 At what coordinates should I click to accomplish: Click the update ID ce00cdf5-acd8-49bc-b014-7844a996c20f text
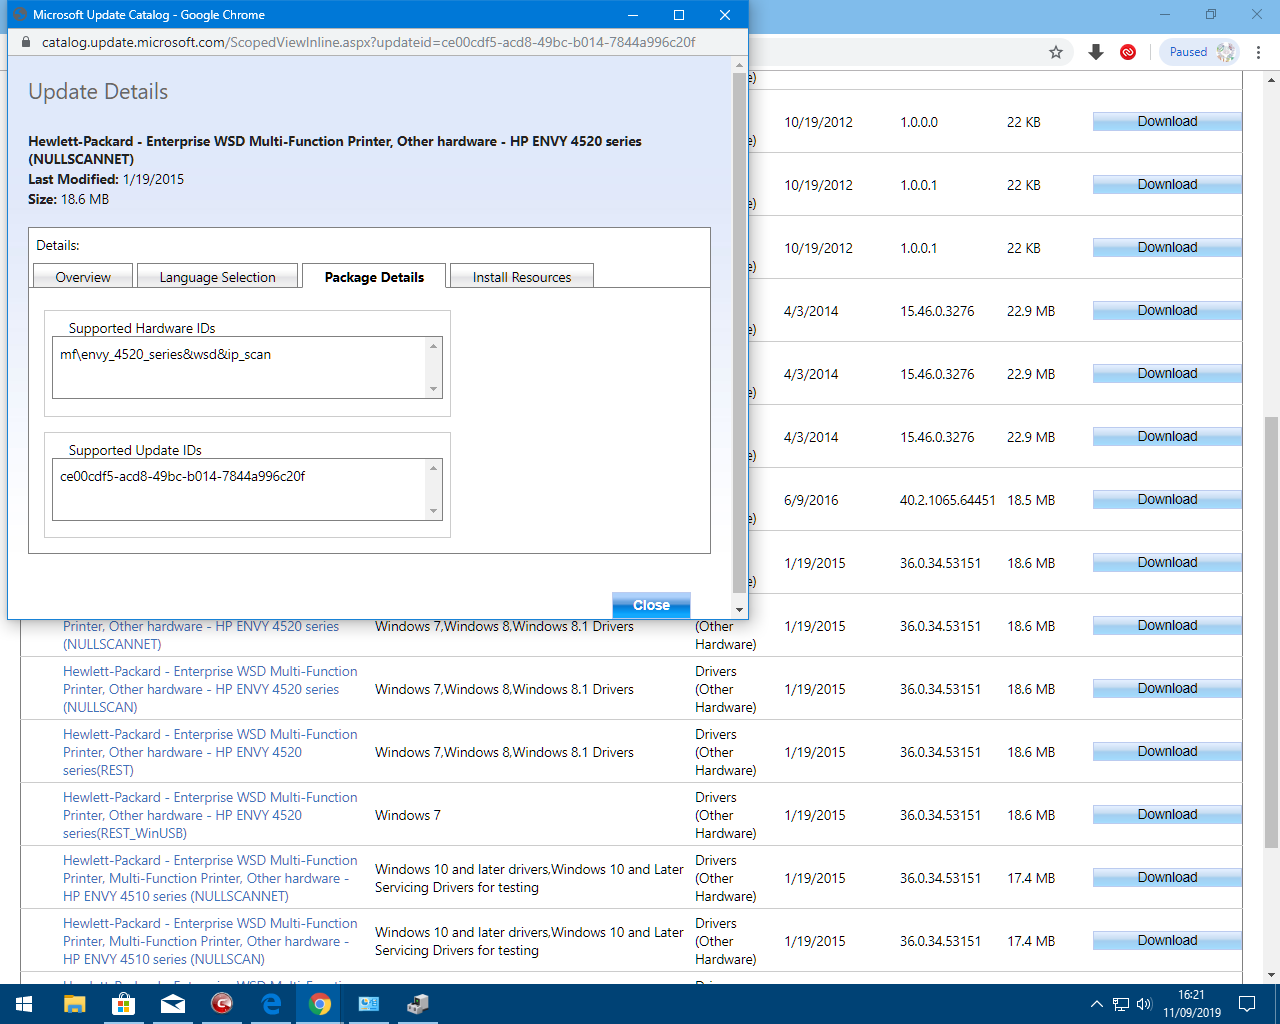[182, 476]
